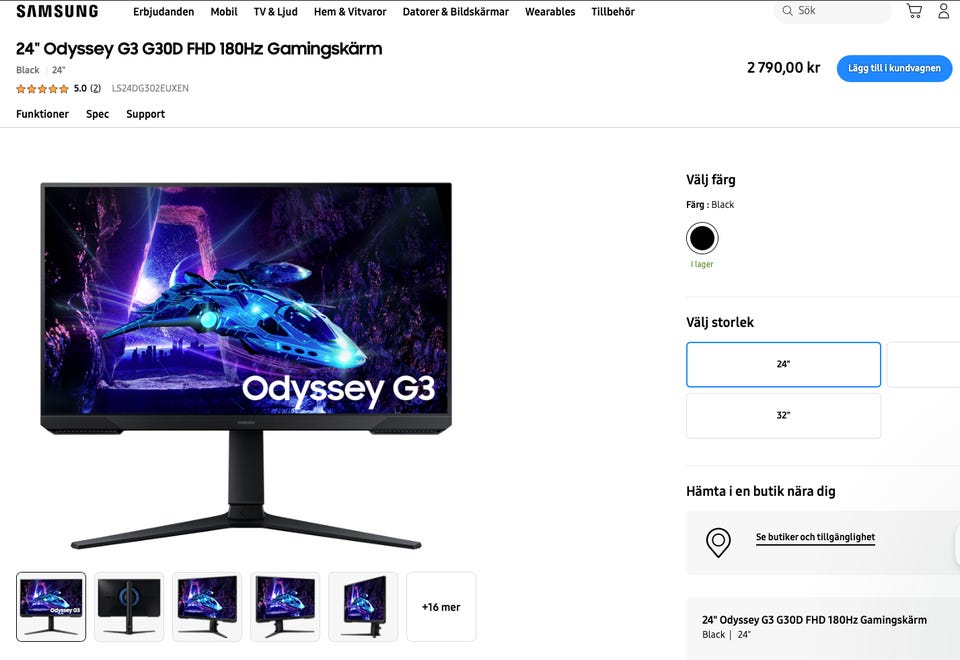
Task: Click the Samsung logo
Action: [x=57, y=12]
